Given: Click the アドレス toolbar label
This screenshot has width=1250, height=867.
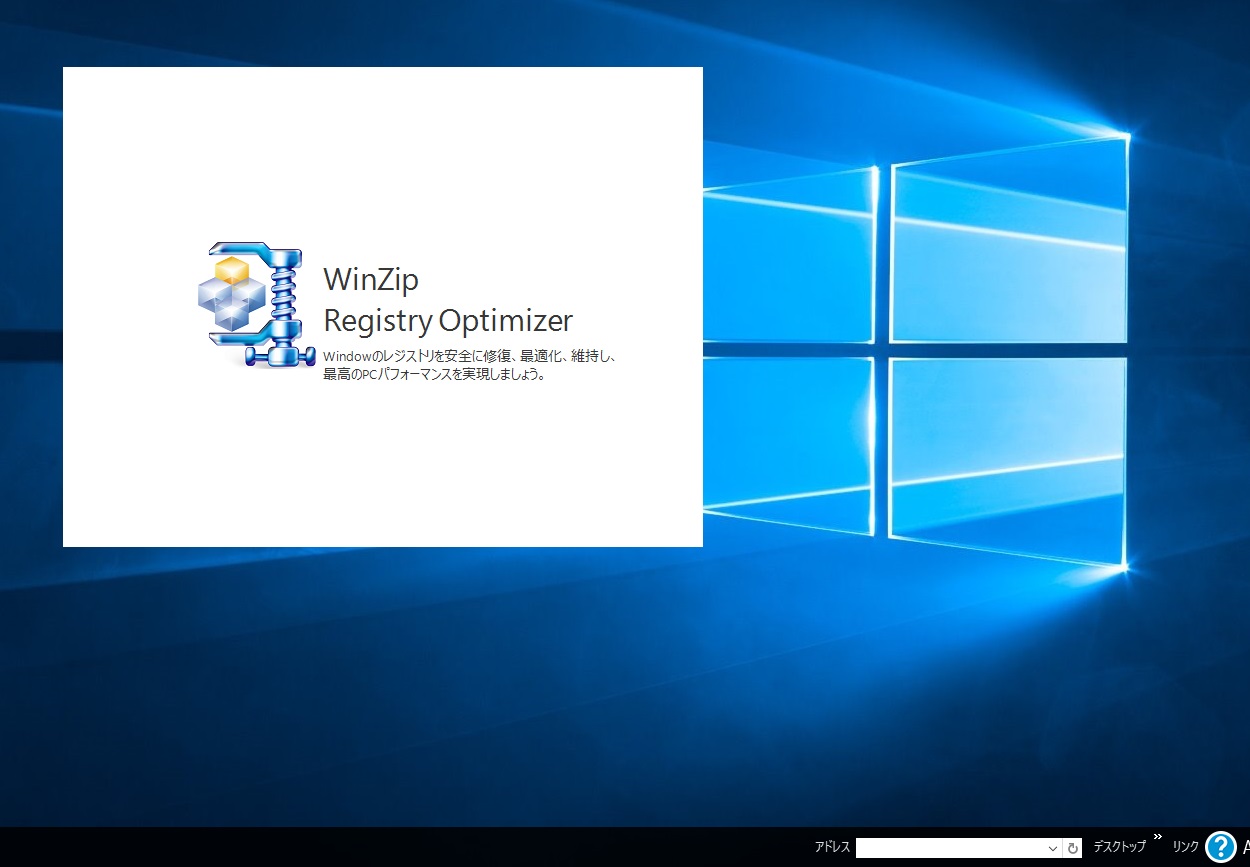Looking at the screenshot, I should pyautogui.click(x=832, y=847).
